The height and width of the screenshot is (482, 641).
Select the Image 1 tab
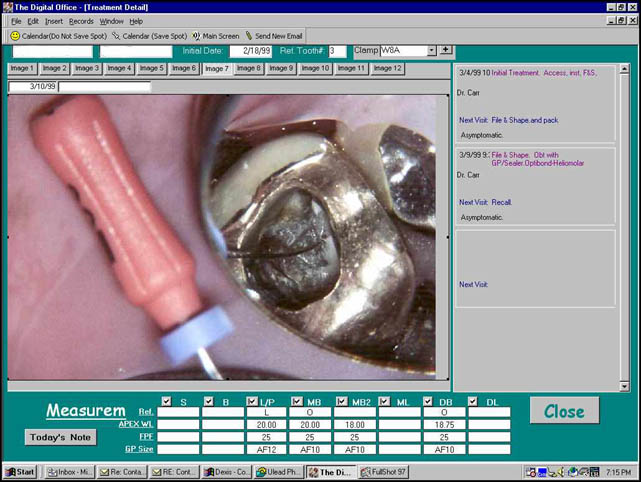[21, 68]
